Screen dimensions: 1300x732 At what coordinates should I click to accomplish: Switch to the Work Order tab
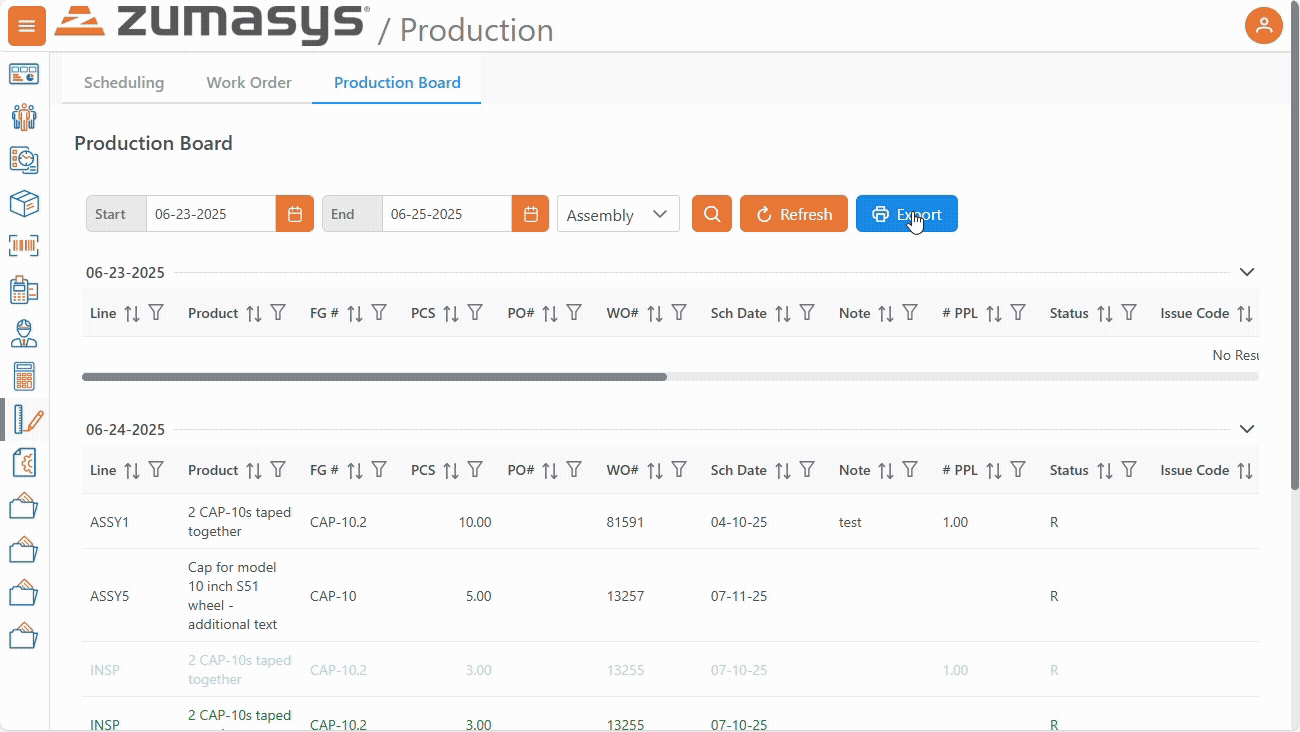tap(248, 82)
